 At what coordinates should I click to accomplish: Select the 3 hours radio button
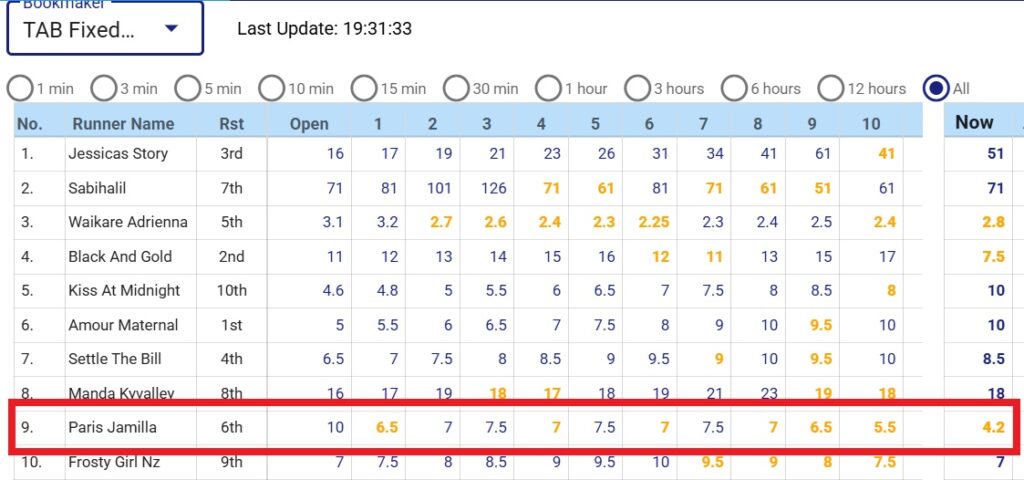tap(638, 88)
